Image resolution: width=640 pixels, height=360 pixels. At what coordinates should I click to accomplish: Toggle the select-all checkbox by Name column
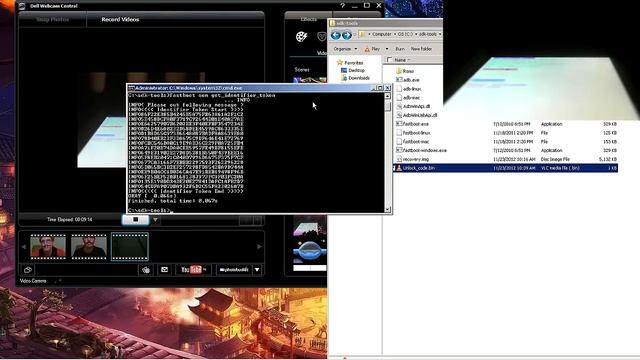(389, 60)
